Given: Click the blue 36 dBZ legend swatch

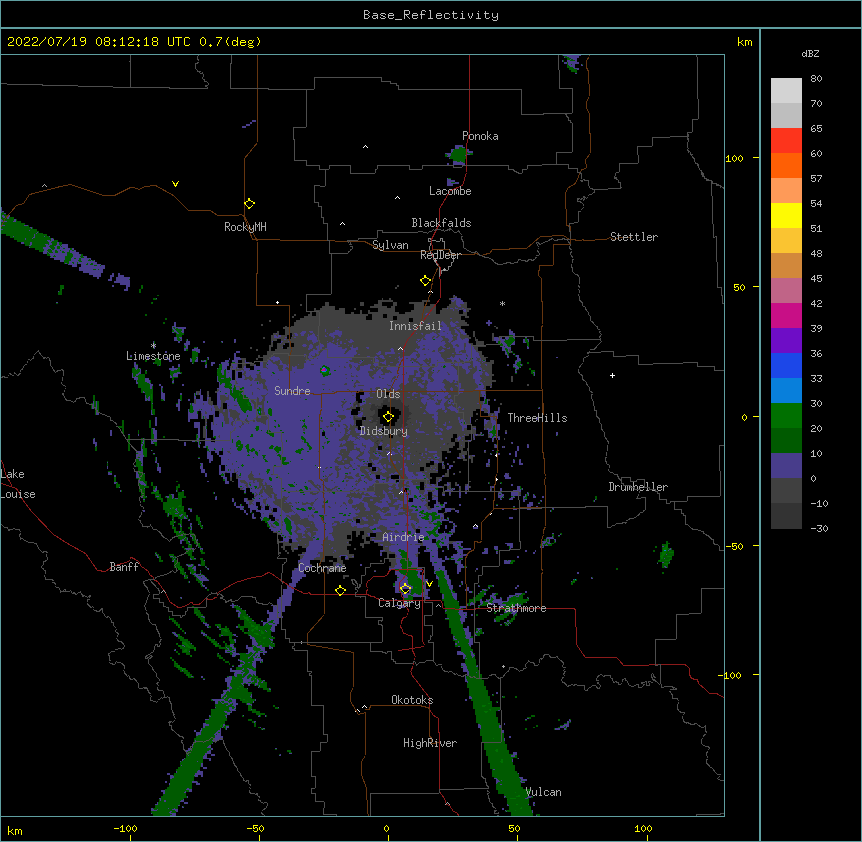Looking at the screenshot, I should pos(786,365).
